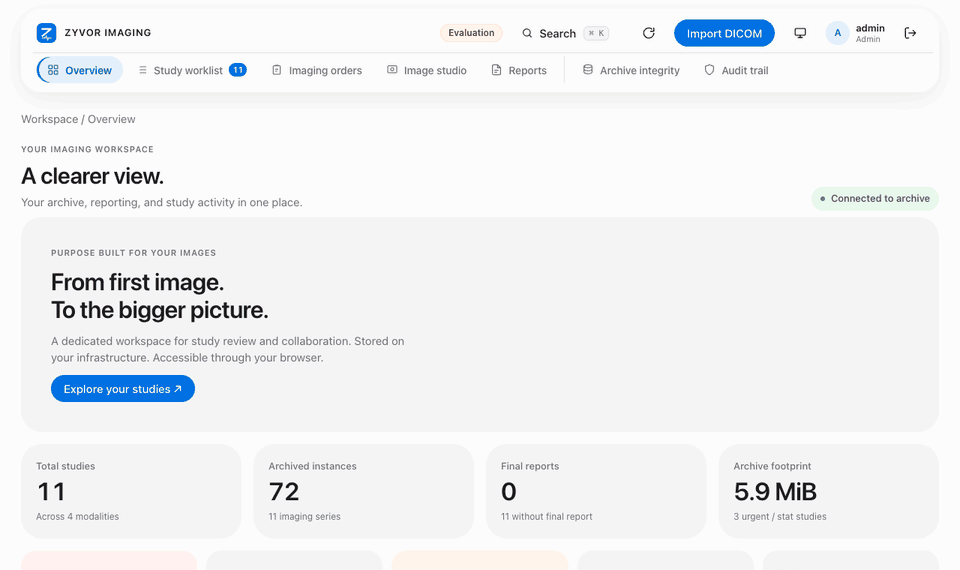Click the admin avatar circle
This screenshot has height=570, width=960.
(x=838, y=33)
